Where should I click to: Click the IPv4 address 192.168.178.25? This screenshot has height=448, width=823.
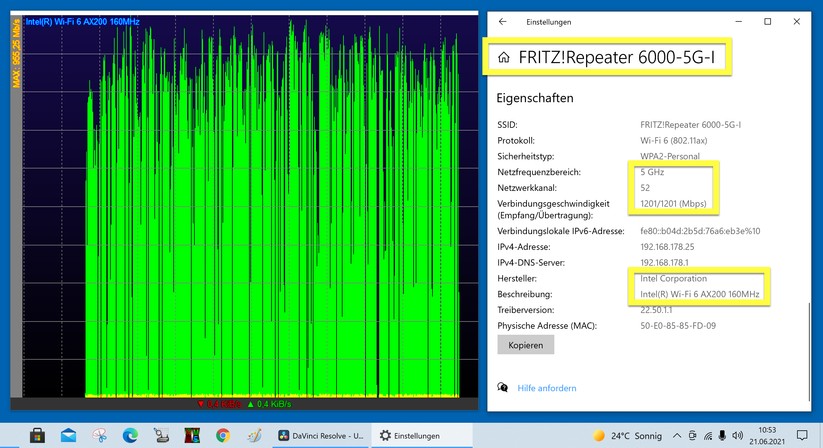(x=667, y=247)
